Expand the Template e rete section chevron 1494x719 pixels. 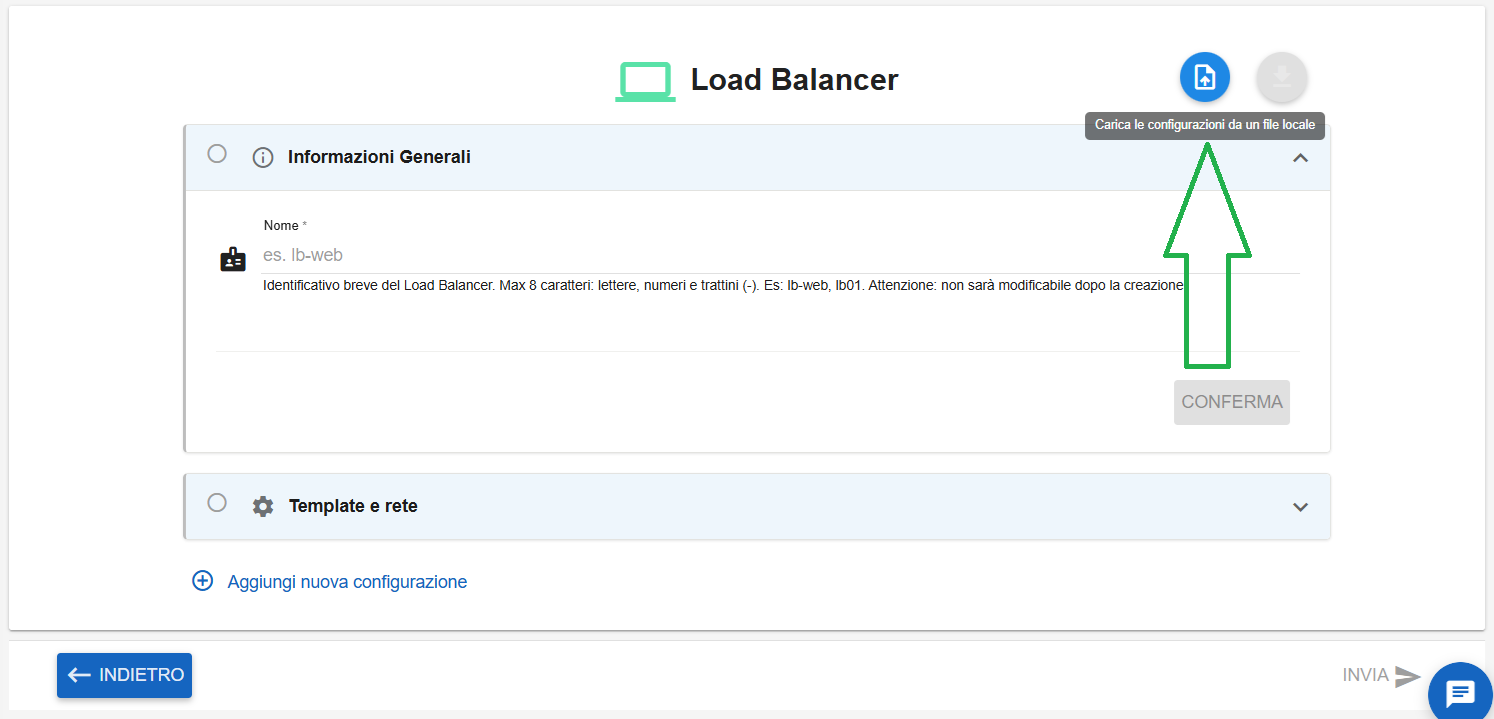(x=1300, y=507)
